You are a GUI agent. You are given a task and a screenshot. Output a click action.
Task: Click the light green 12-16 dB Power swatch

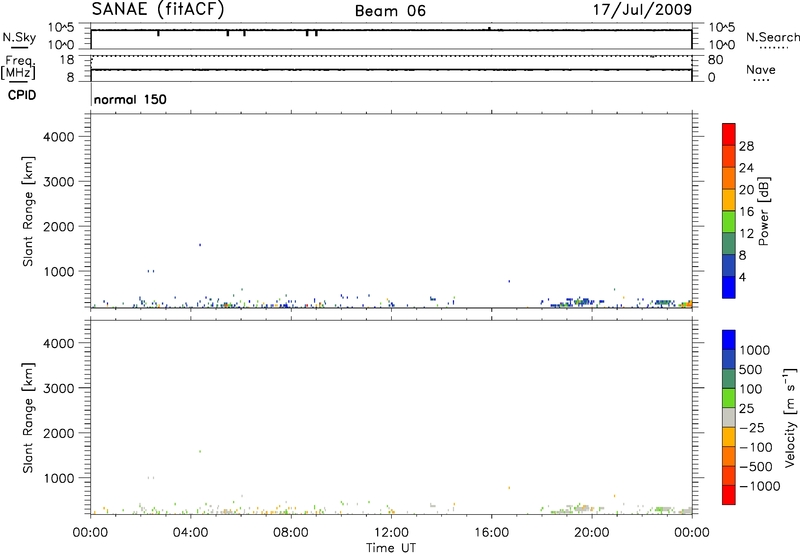point(729,221)
